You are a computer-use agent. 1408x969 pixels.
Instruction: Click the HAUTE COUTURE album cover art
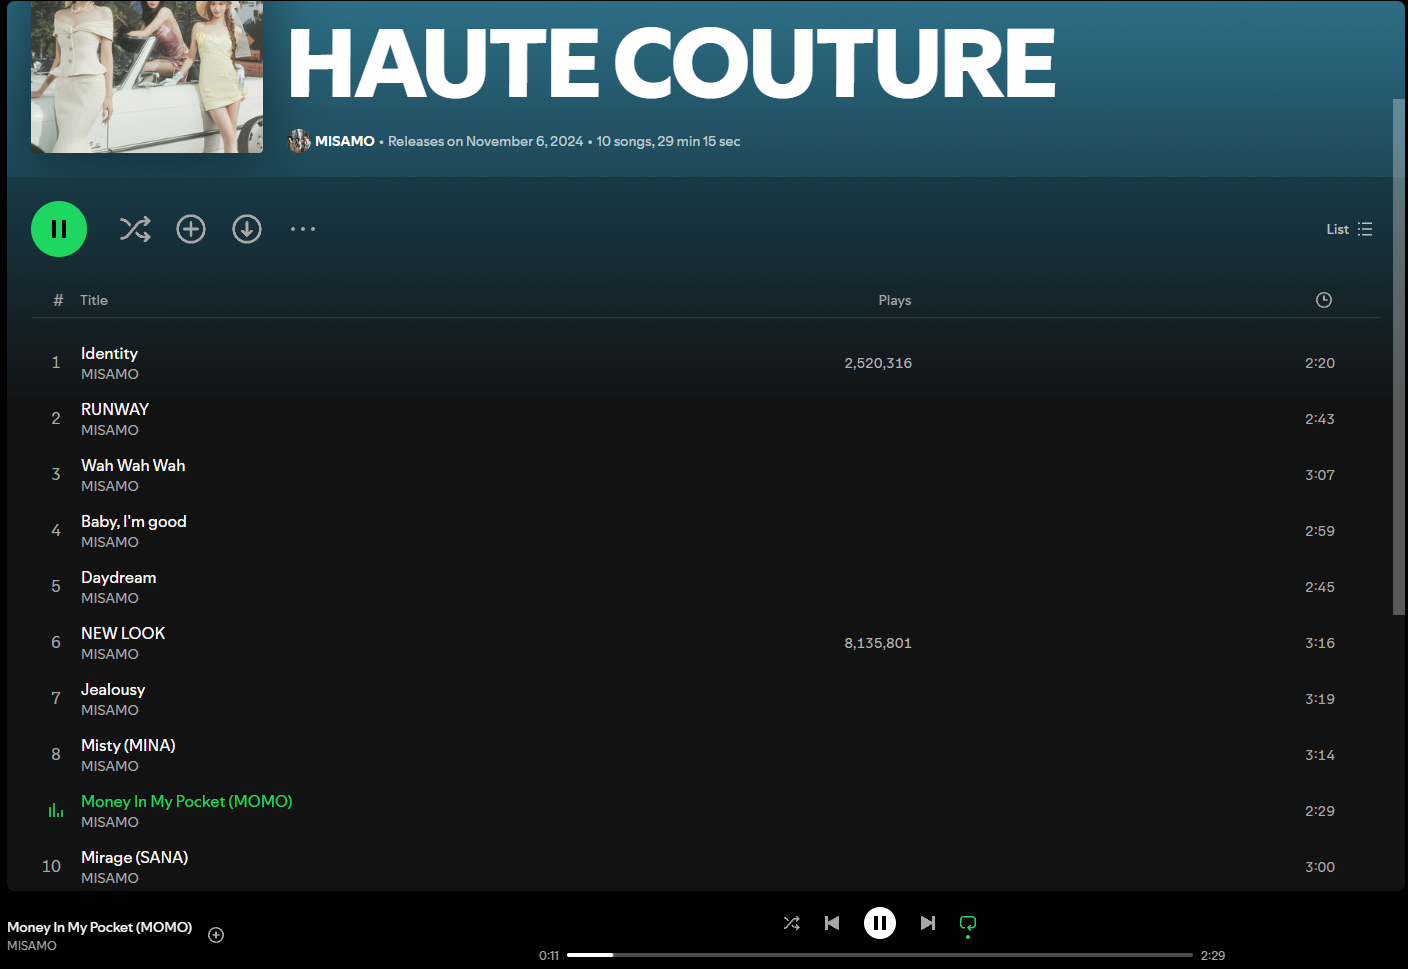[147, 77]
